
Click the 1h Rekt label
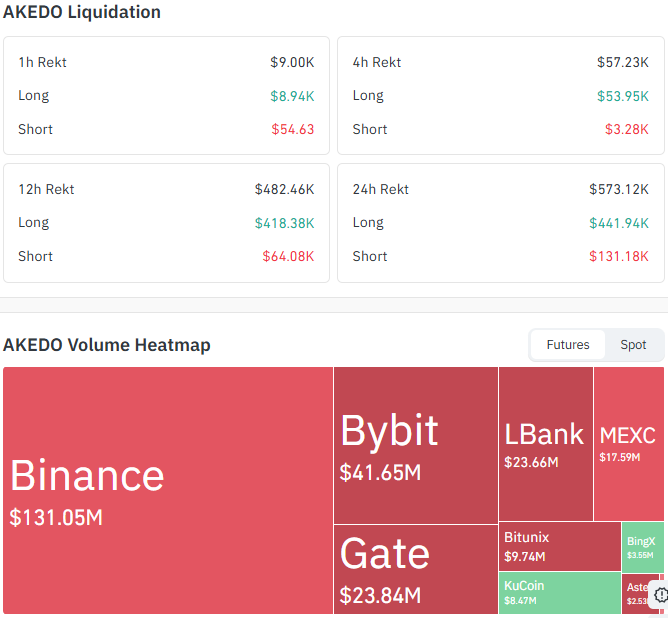pos(42,62)
